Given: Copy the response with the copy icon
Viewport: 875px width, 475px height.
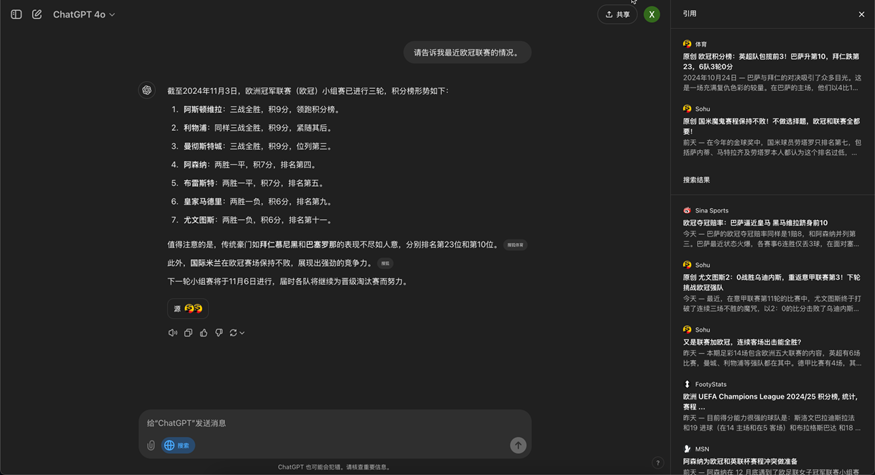Looking at the screenshot, I should pyautogui.click(x=188, y=333).
